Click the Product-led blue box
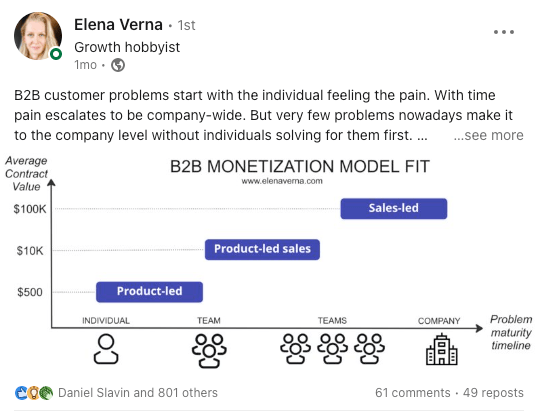The image size is (540, 411). point(149,292)
